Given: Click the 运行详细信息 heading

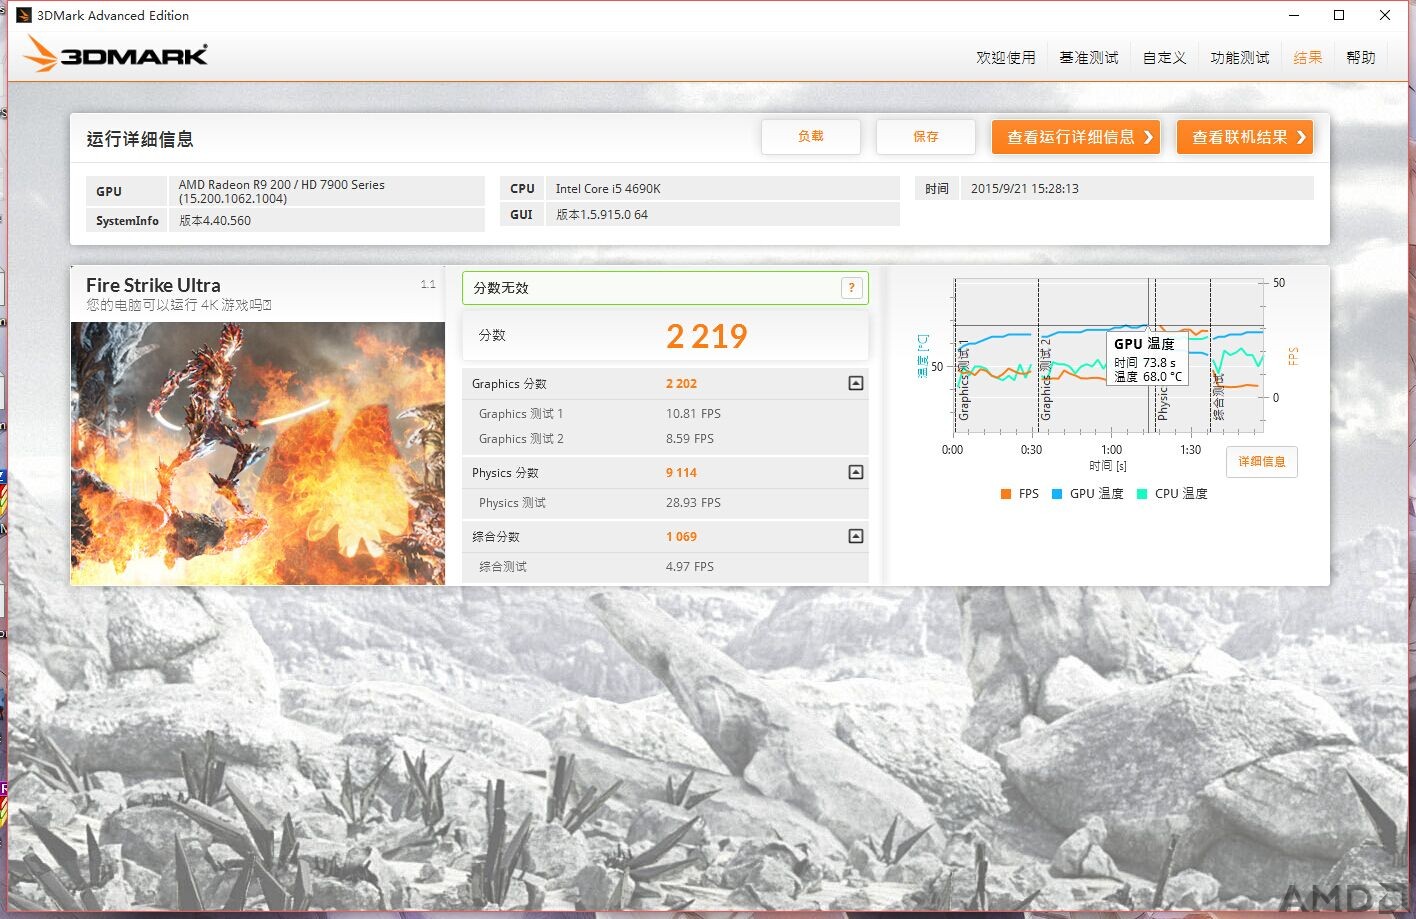Looking at the screenshot, I should (140, 139).
